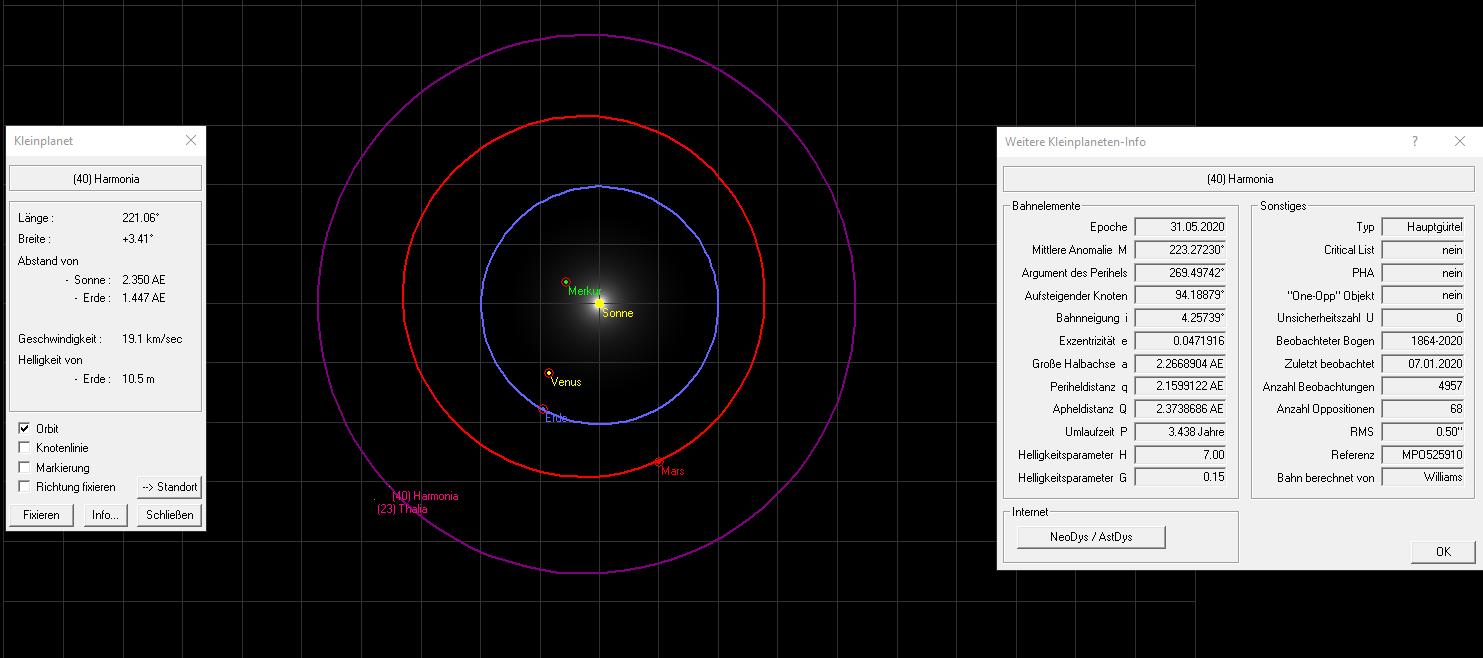This screenshot has width=1483, height=658.
Task: Click the --> Standort button
Action: (169, 487)
